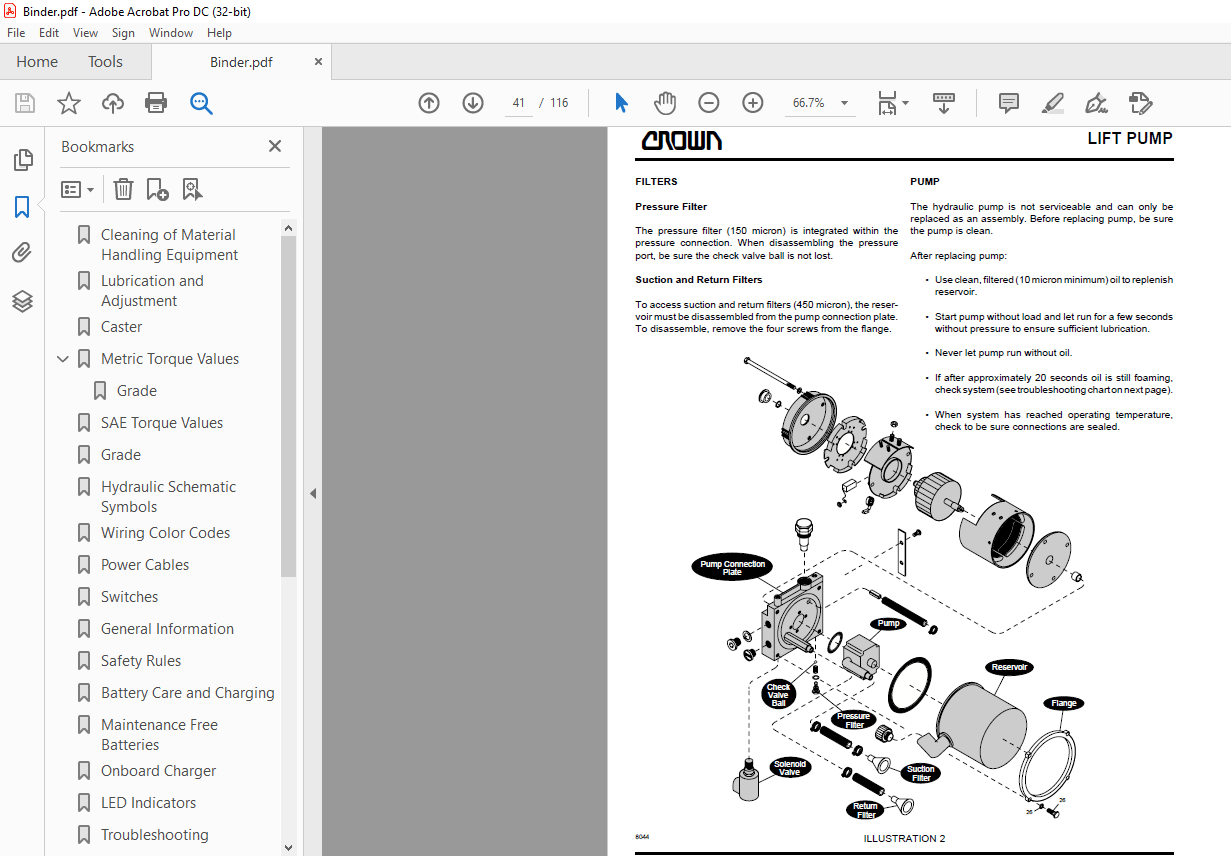Open the View menu
This screenshot has height=856, width=1231.
click(85, 32)
